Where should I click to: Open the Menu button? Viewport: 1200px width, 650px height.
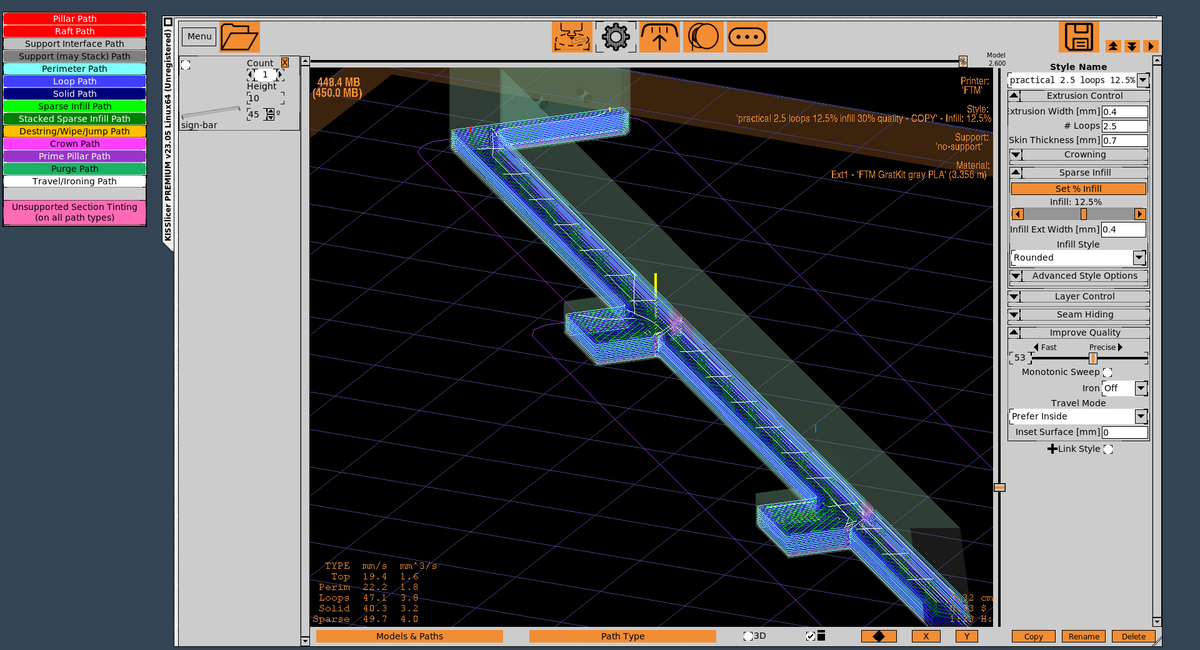199,36
